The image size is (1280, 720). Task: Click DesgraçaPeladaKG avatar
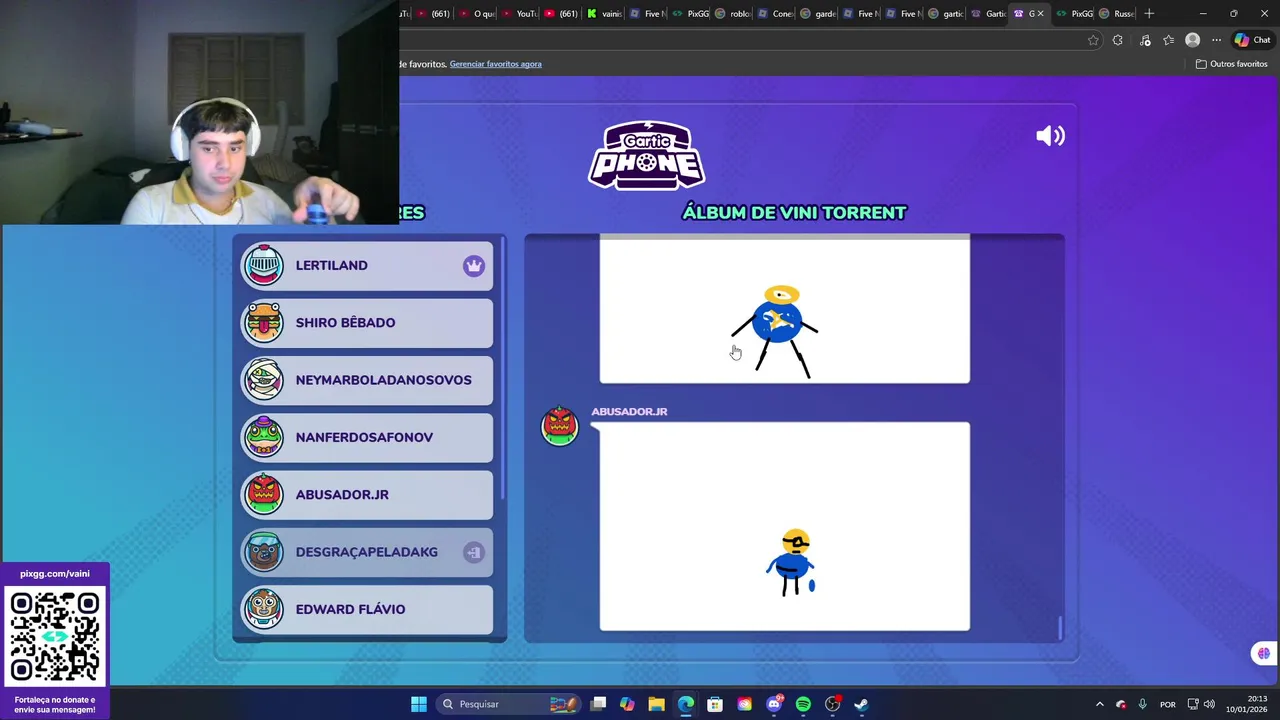click(264, 552)
